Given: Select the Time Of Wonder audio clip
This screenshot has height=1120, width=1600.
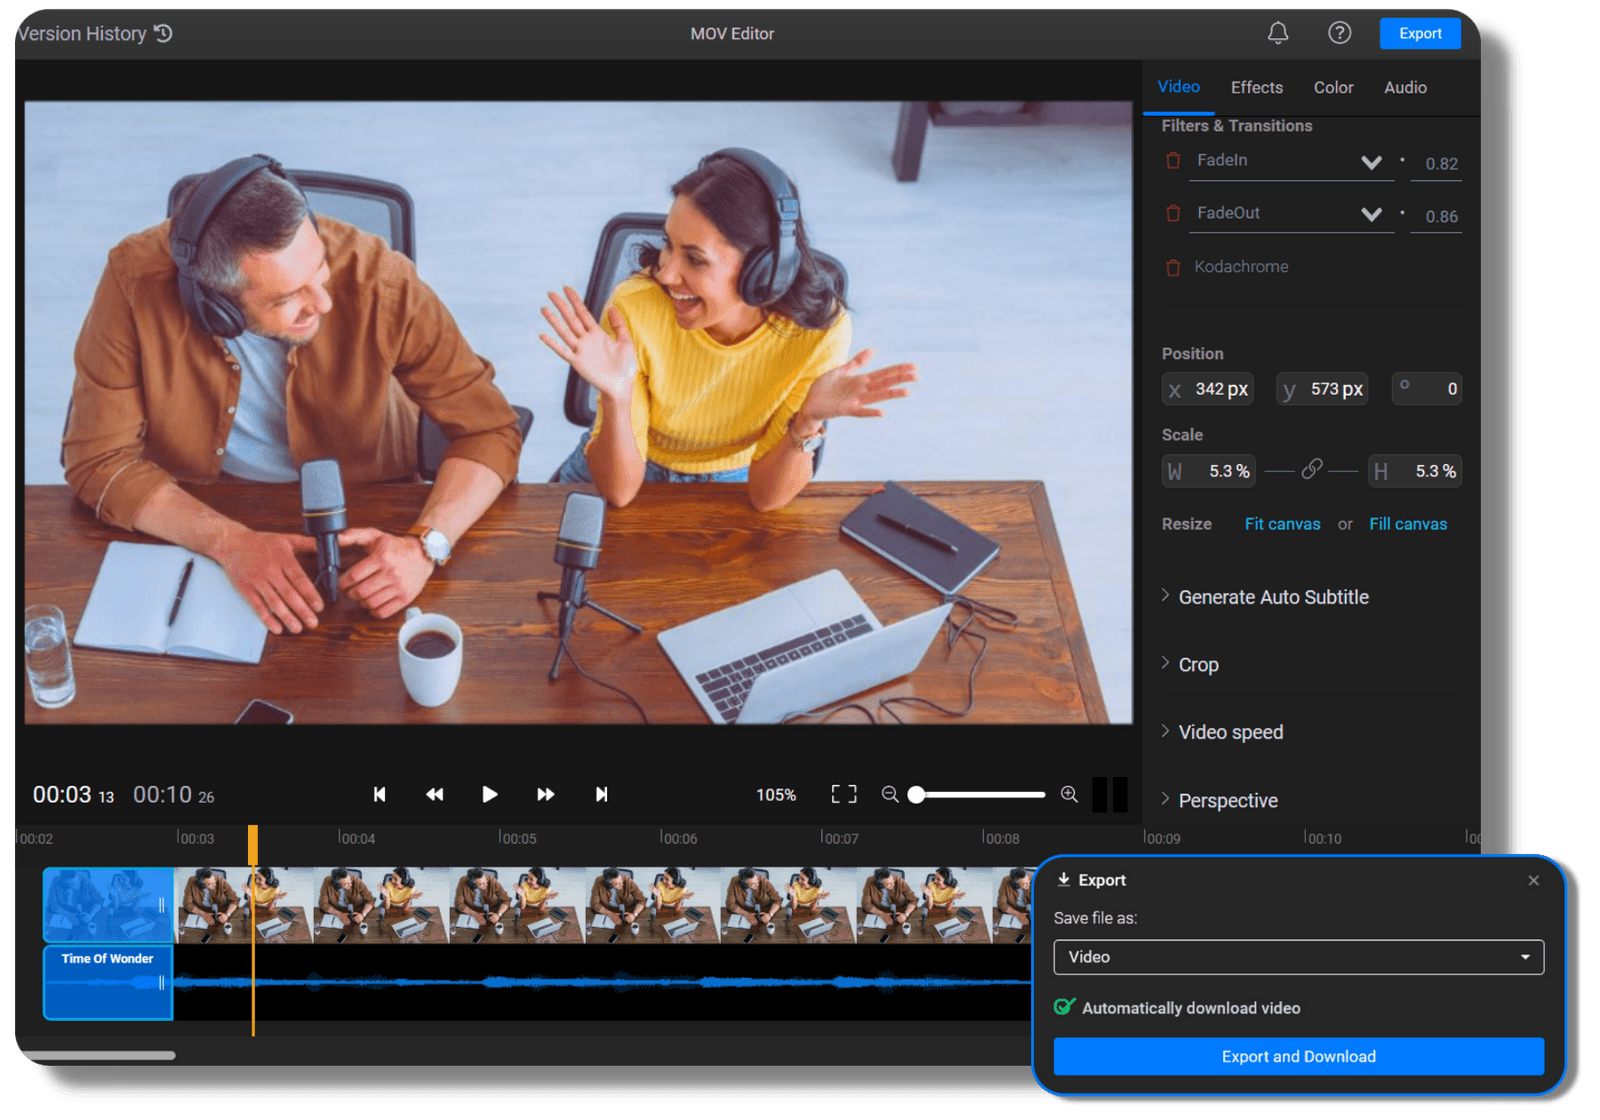Looking at the screenshot, I should (x=107, y=983).
